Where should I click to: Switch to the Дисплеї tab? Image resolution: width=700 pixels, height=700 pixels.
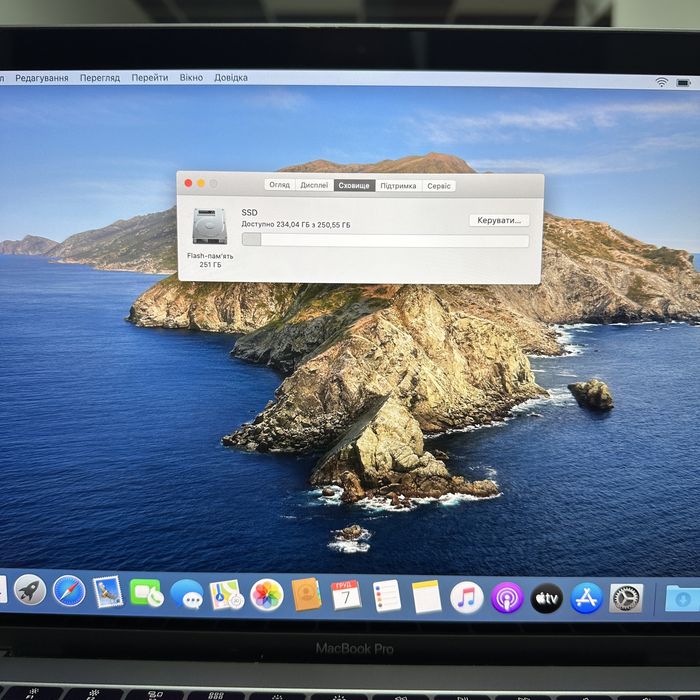[x=314, y=185]
